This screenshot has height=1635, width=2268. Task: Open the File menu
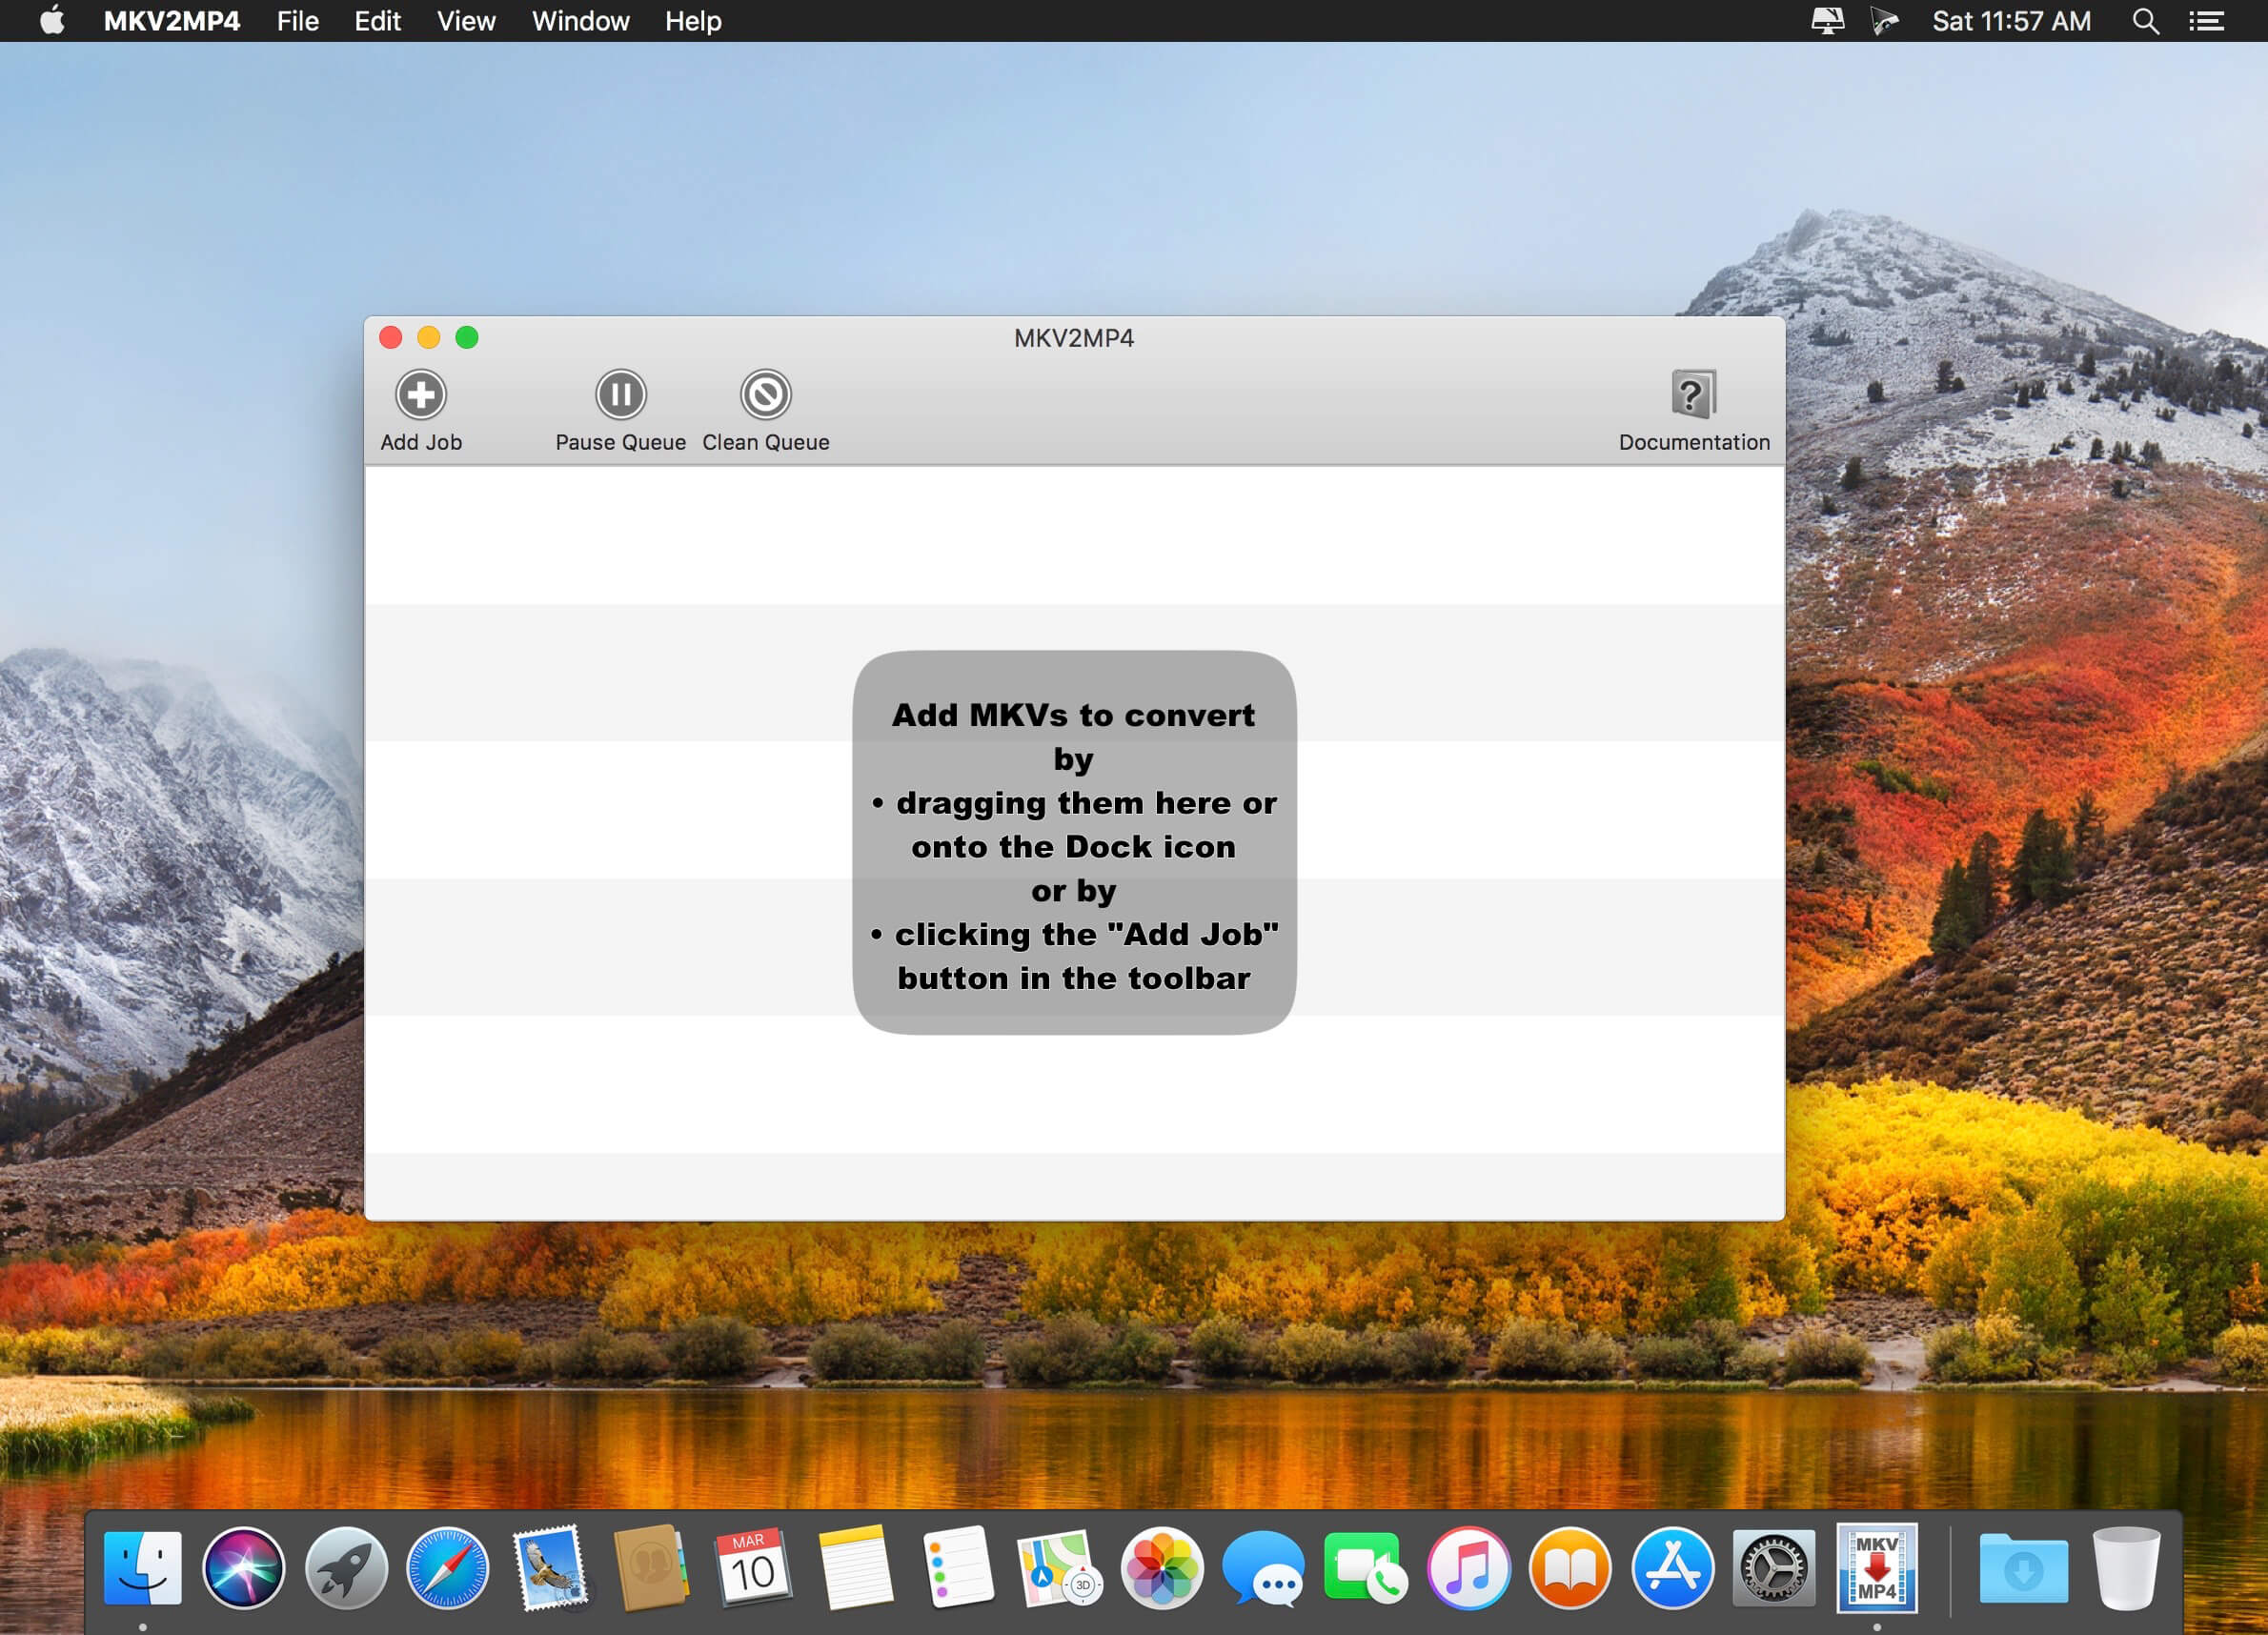297,21
